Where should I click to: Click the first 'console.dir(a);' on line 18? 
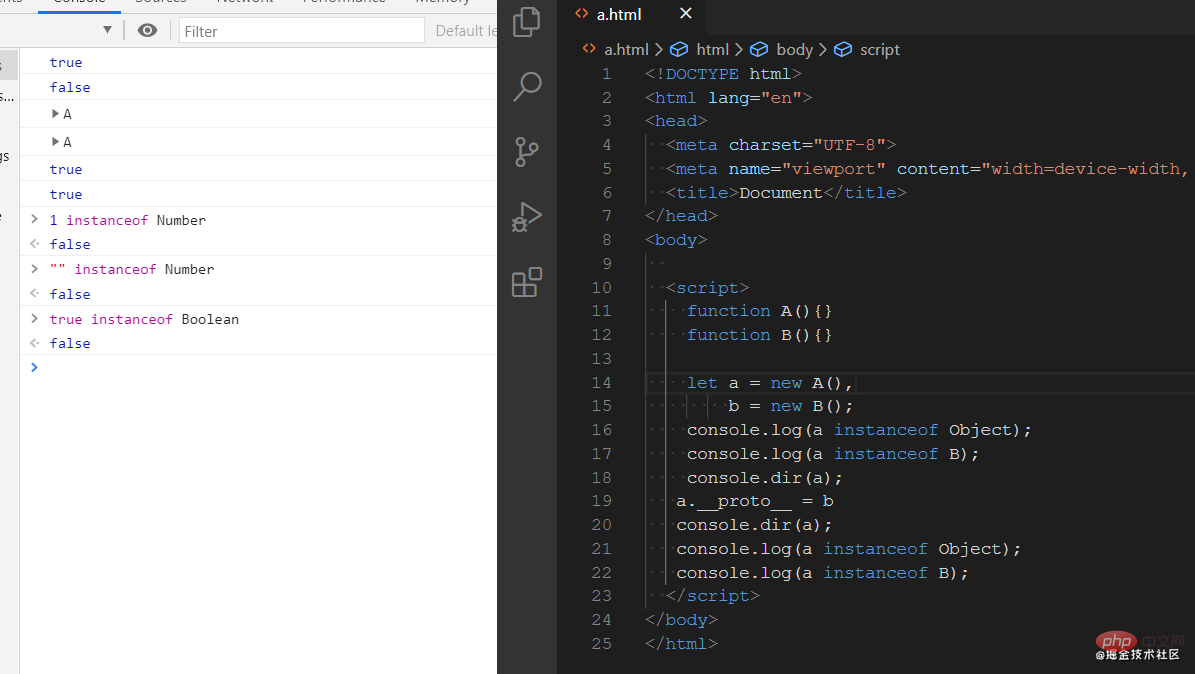[x=764, y=478]
